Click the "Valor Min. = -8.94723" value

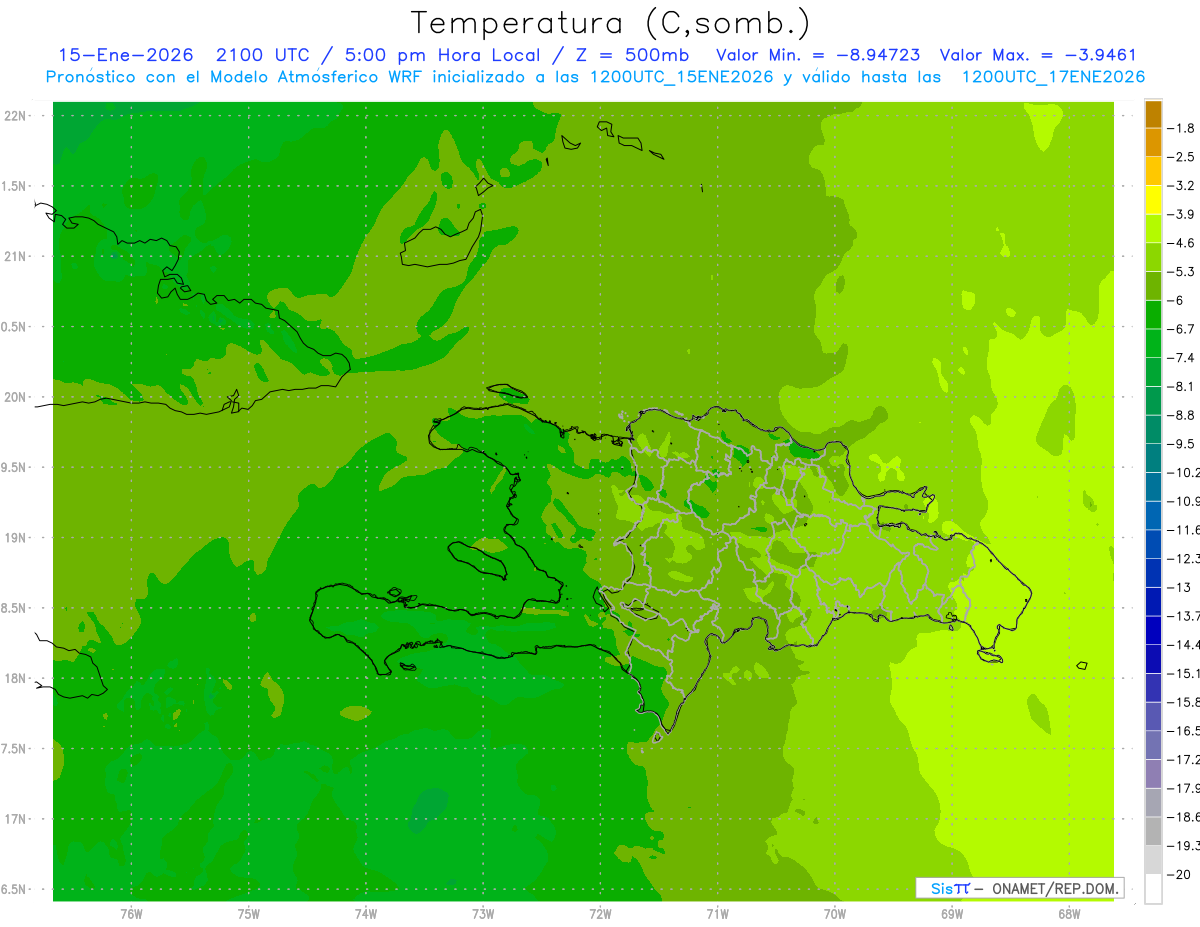tap(819, 55)
